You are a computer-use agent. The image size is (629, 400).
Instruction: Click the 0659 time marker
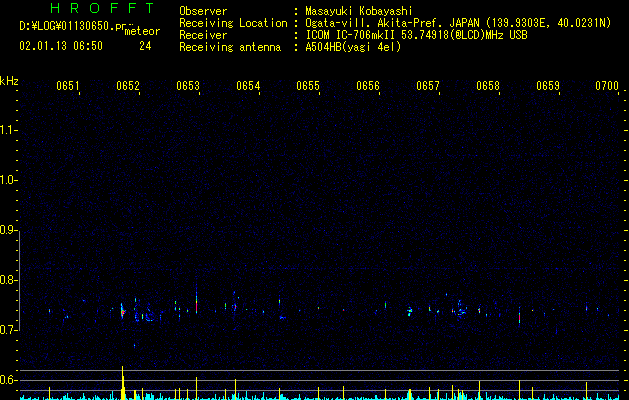[548, 85]
